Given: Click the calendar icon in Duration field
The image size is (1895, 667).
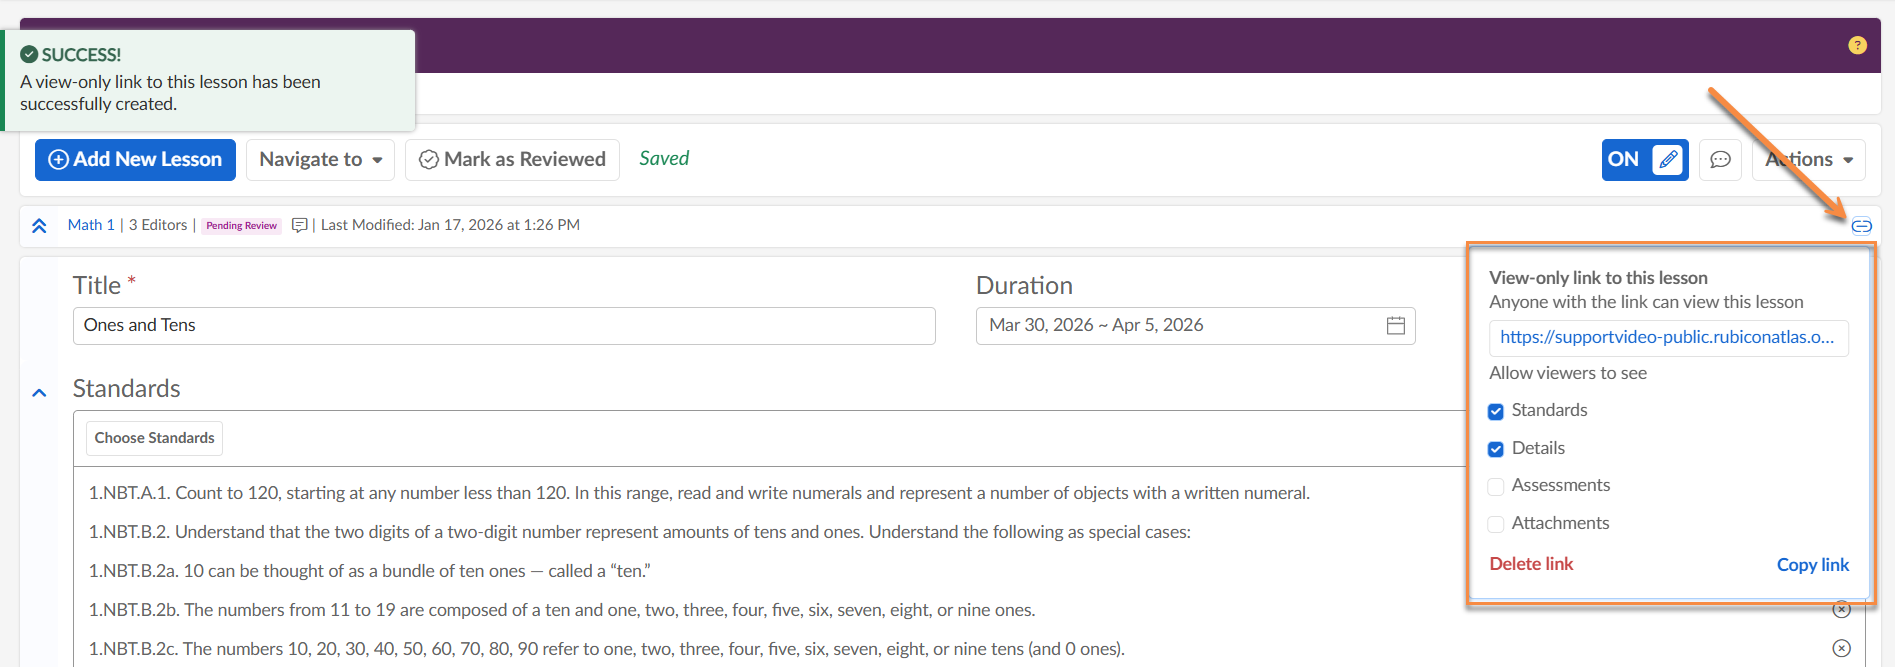Looking at the screenshot, I should point(1396,326).
